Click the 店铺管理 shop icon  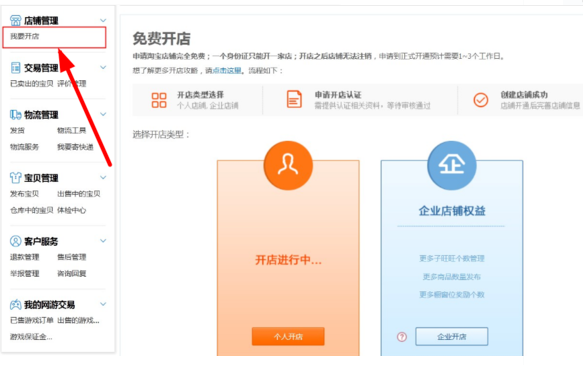(x=15, y=20)
